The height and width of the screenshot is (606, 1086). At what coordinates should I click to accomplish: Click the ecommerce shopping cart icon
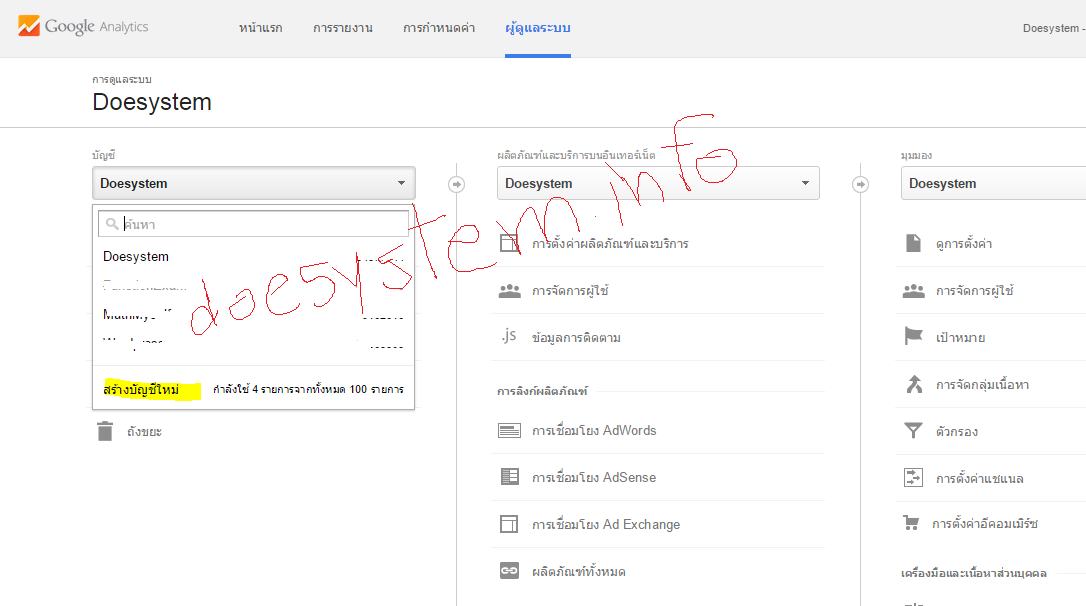point(911,522)
